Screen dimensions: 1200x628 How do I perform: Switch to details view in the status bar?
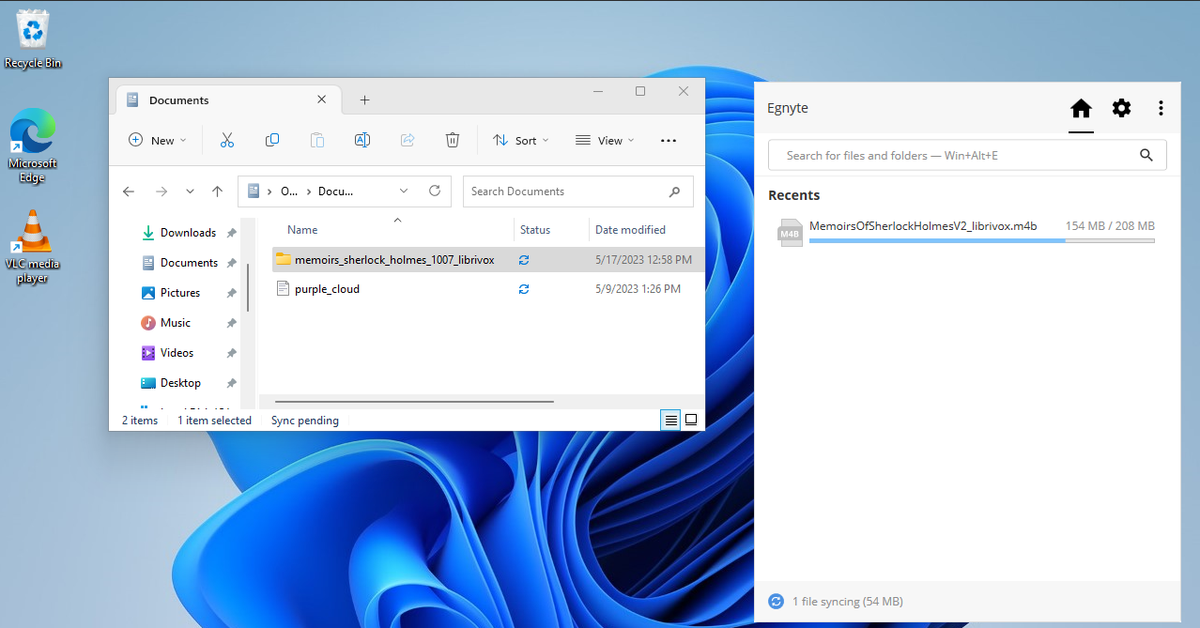click(x=670, y=420)
